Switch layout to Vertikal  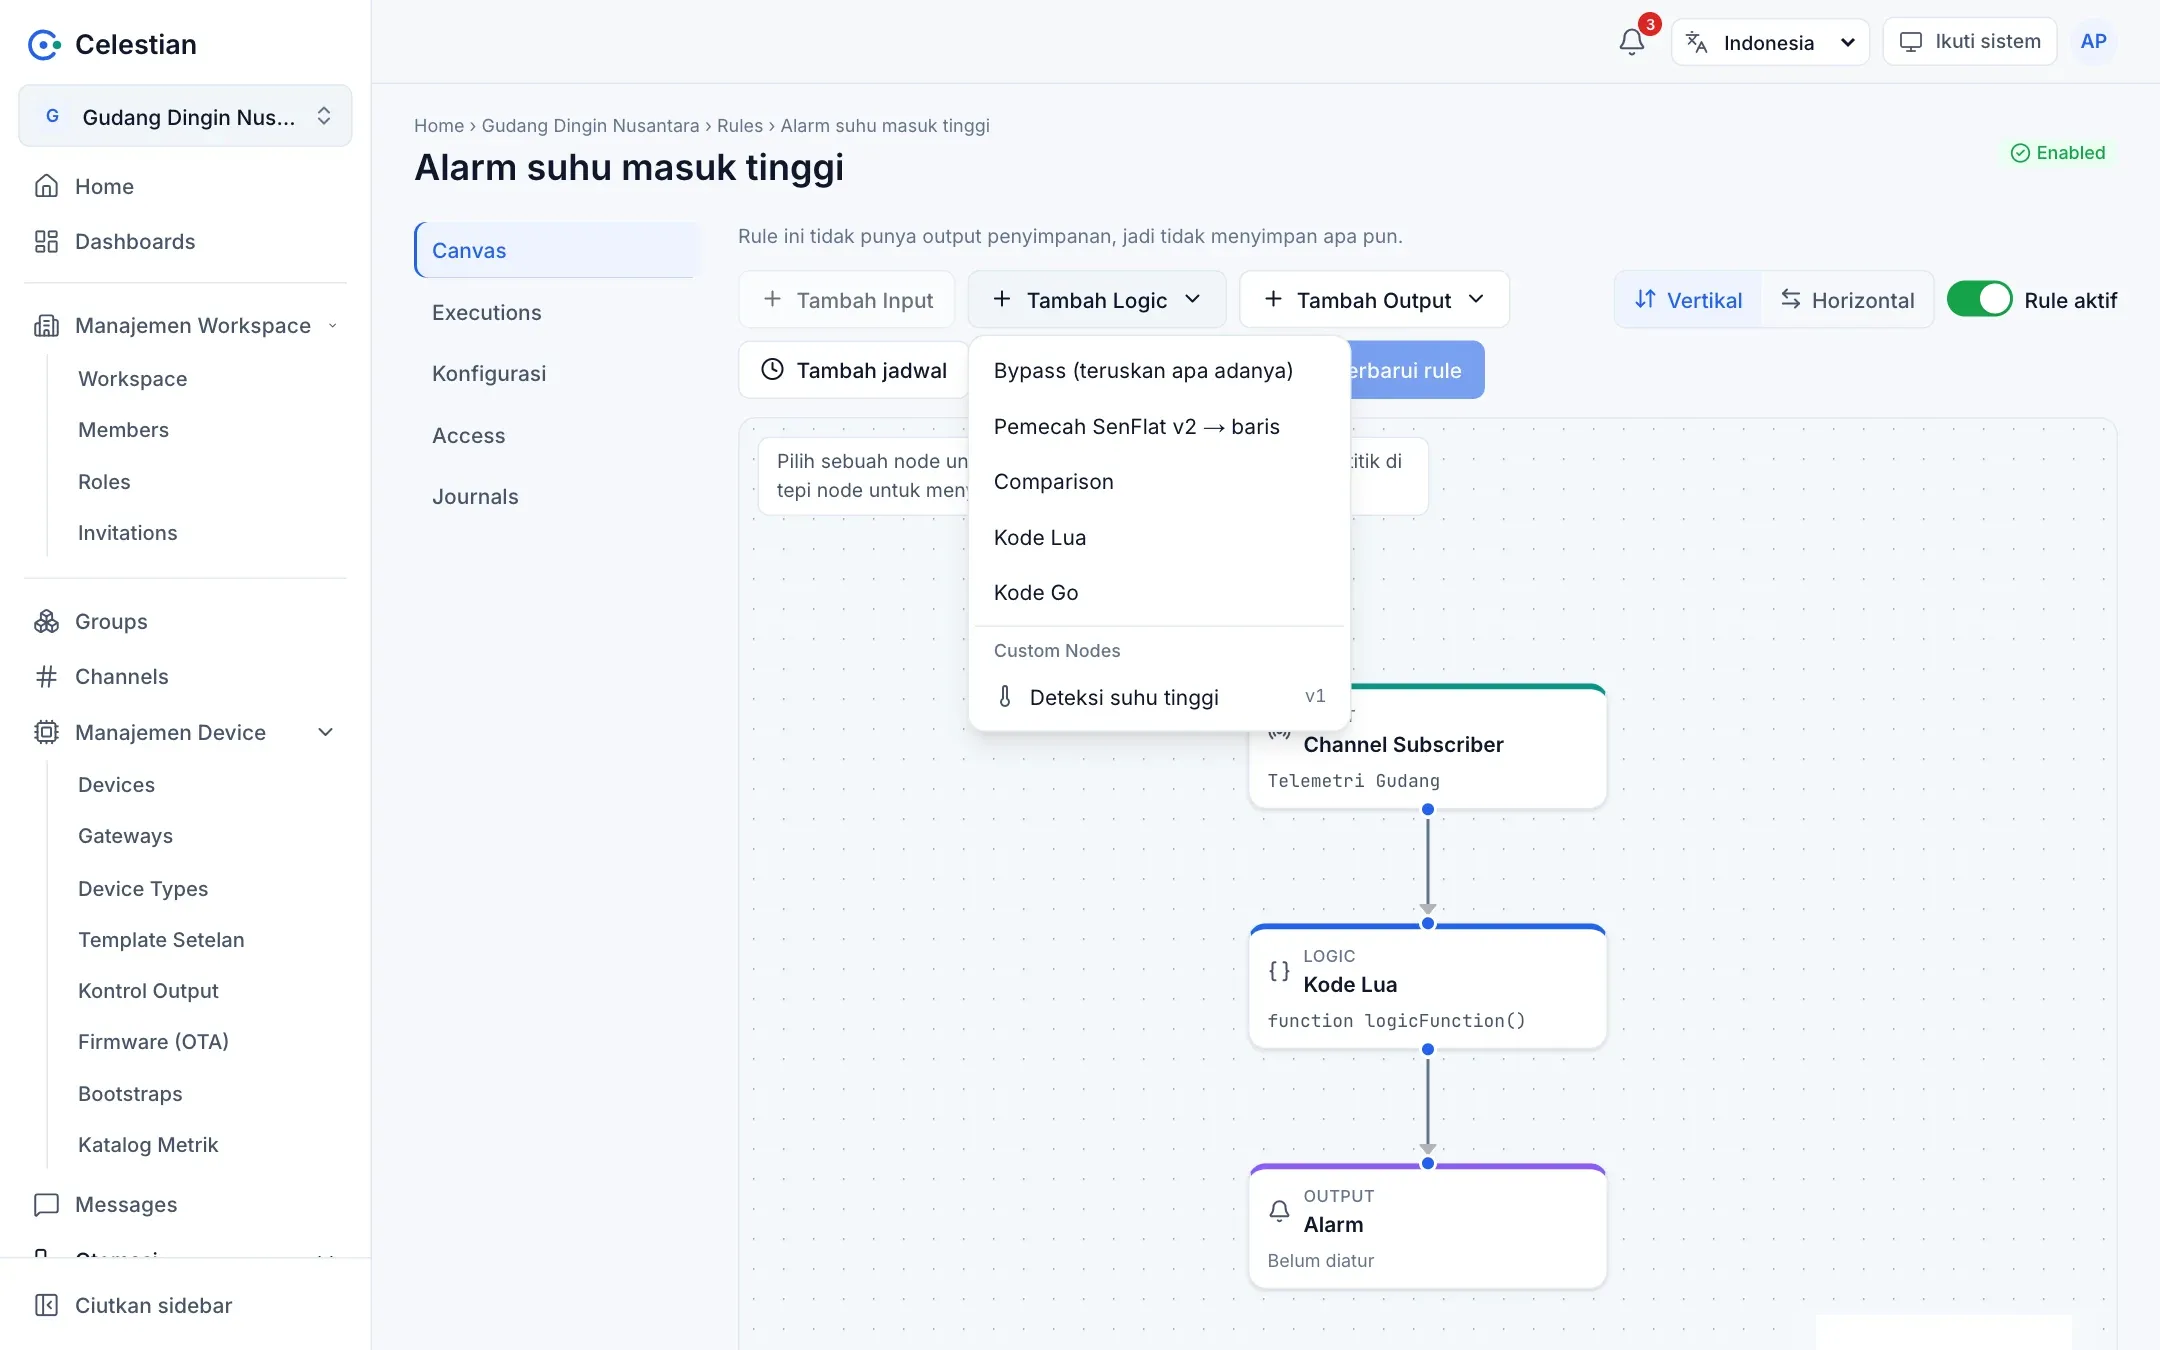(1688, 299)
